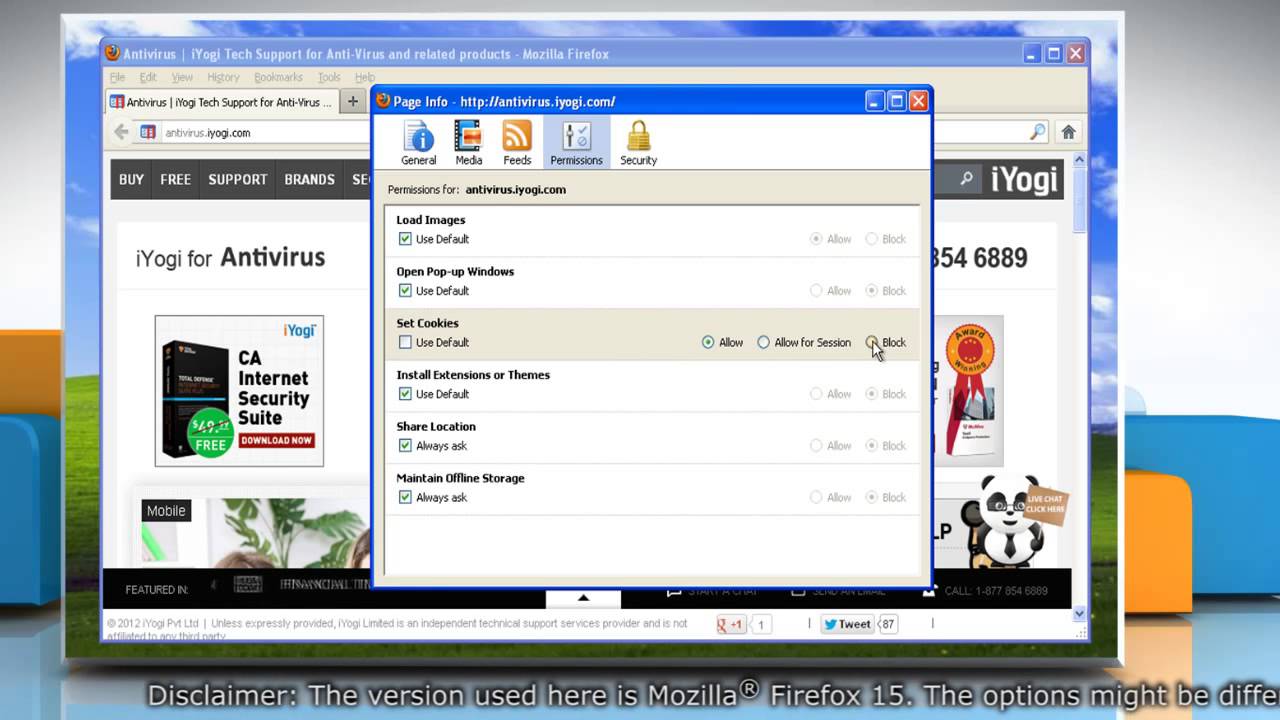Click BUY in the iYogi navigation bar
Image resolution: width=1280 pixels, height=720 pixels.
(x=131, y=180)
